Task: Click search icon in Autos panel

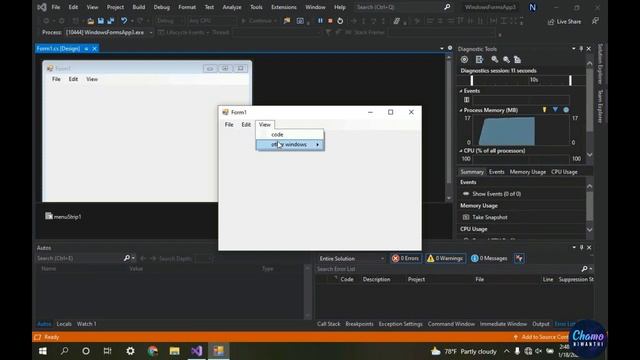Action: (x=127, y=258)
